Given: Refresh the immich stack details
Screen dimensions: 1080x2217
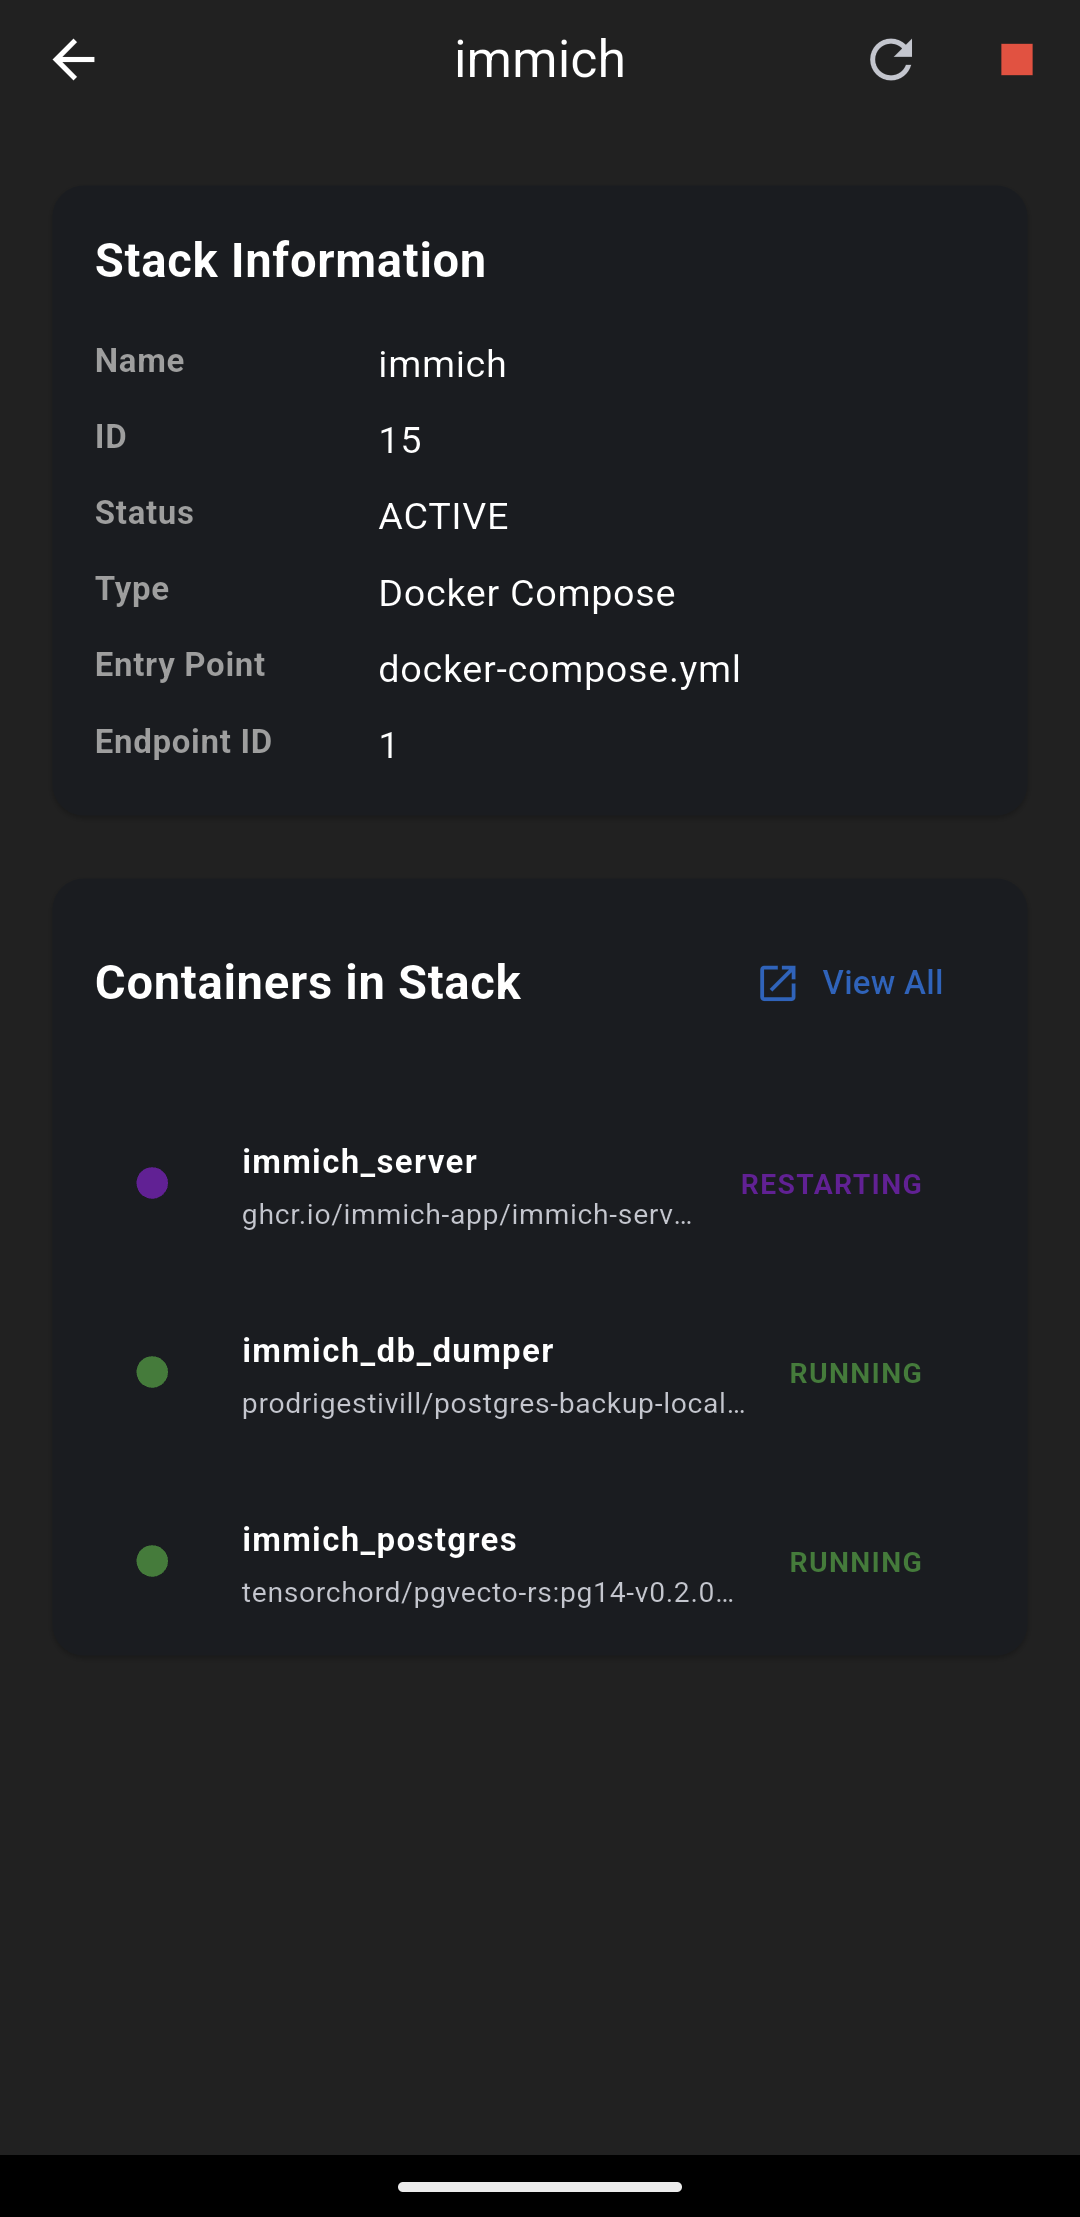Looking at the screenshot, I should point(891,60).
